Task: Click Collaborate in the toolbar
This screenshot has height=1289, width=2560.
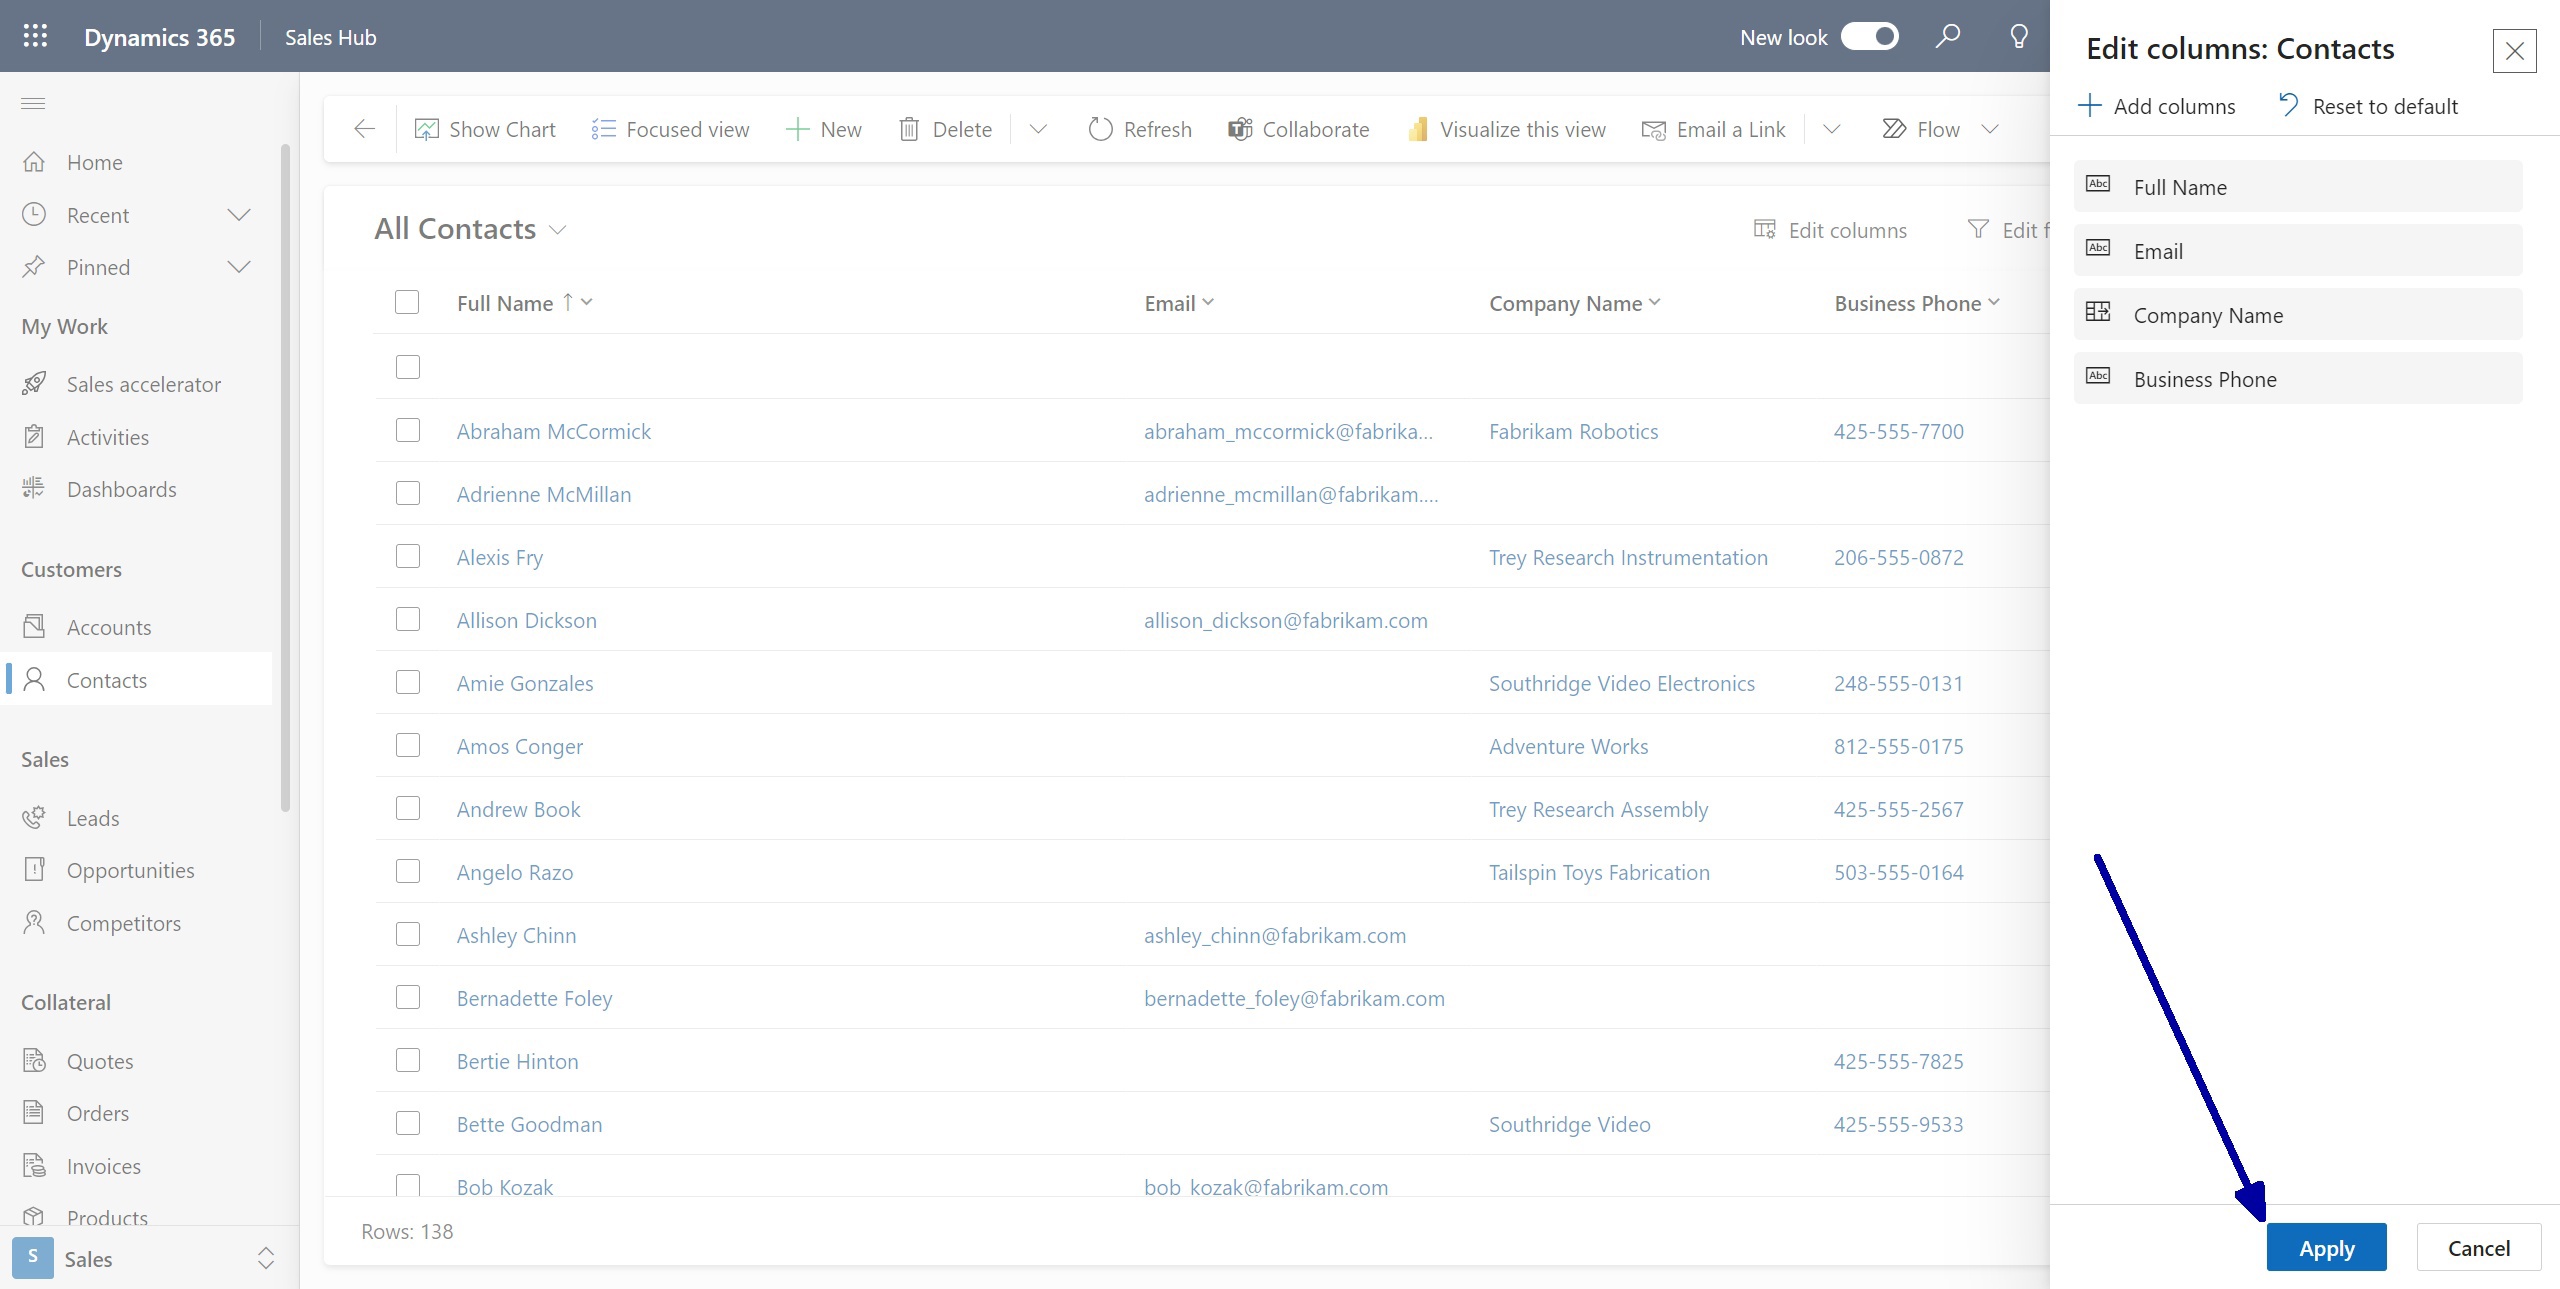Action: [1298, 129]
